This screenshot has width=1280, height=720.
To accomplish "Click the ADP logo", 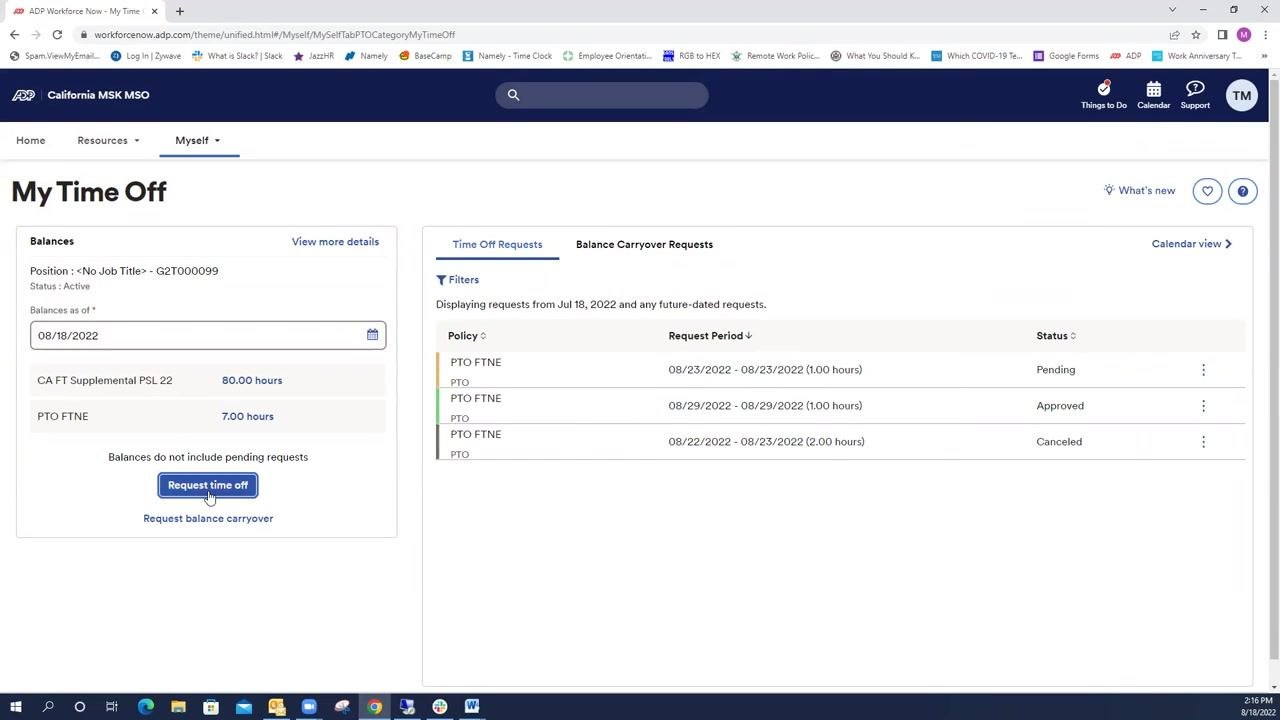I will (23, 95).
